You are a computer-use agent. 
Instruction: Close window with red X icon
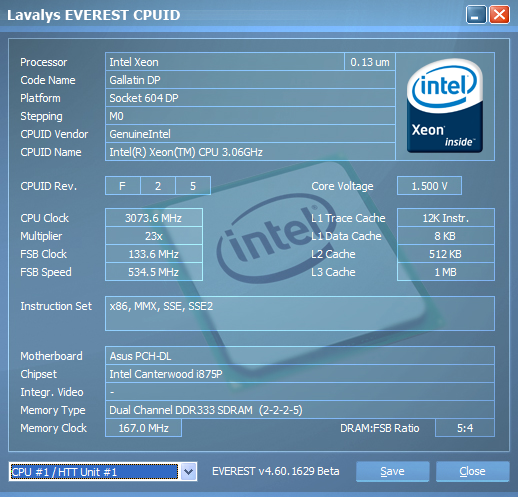tap(499, 15)
